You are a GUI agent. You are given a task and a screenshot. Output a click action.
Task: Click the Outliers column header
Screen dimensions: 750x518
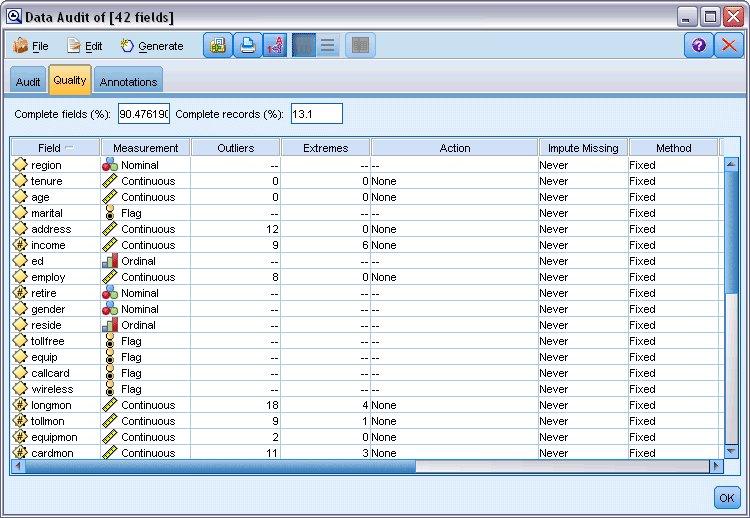click(235, 148)
